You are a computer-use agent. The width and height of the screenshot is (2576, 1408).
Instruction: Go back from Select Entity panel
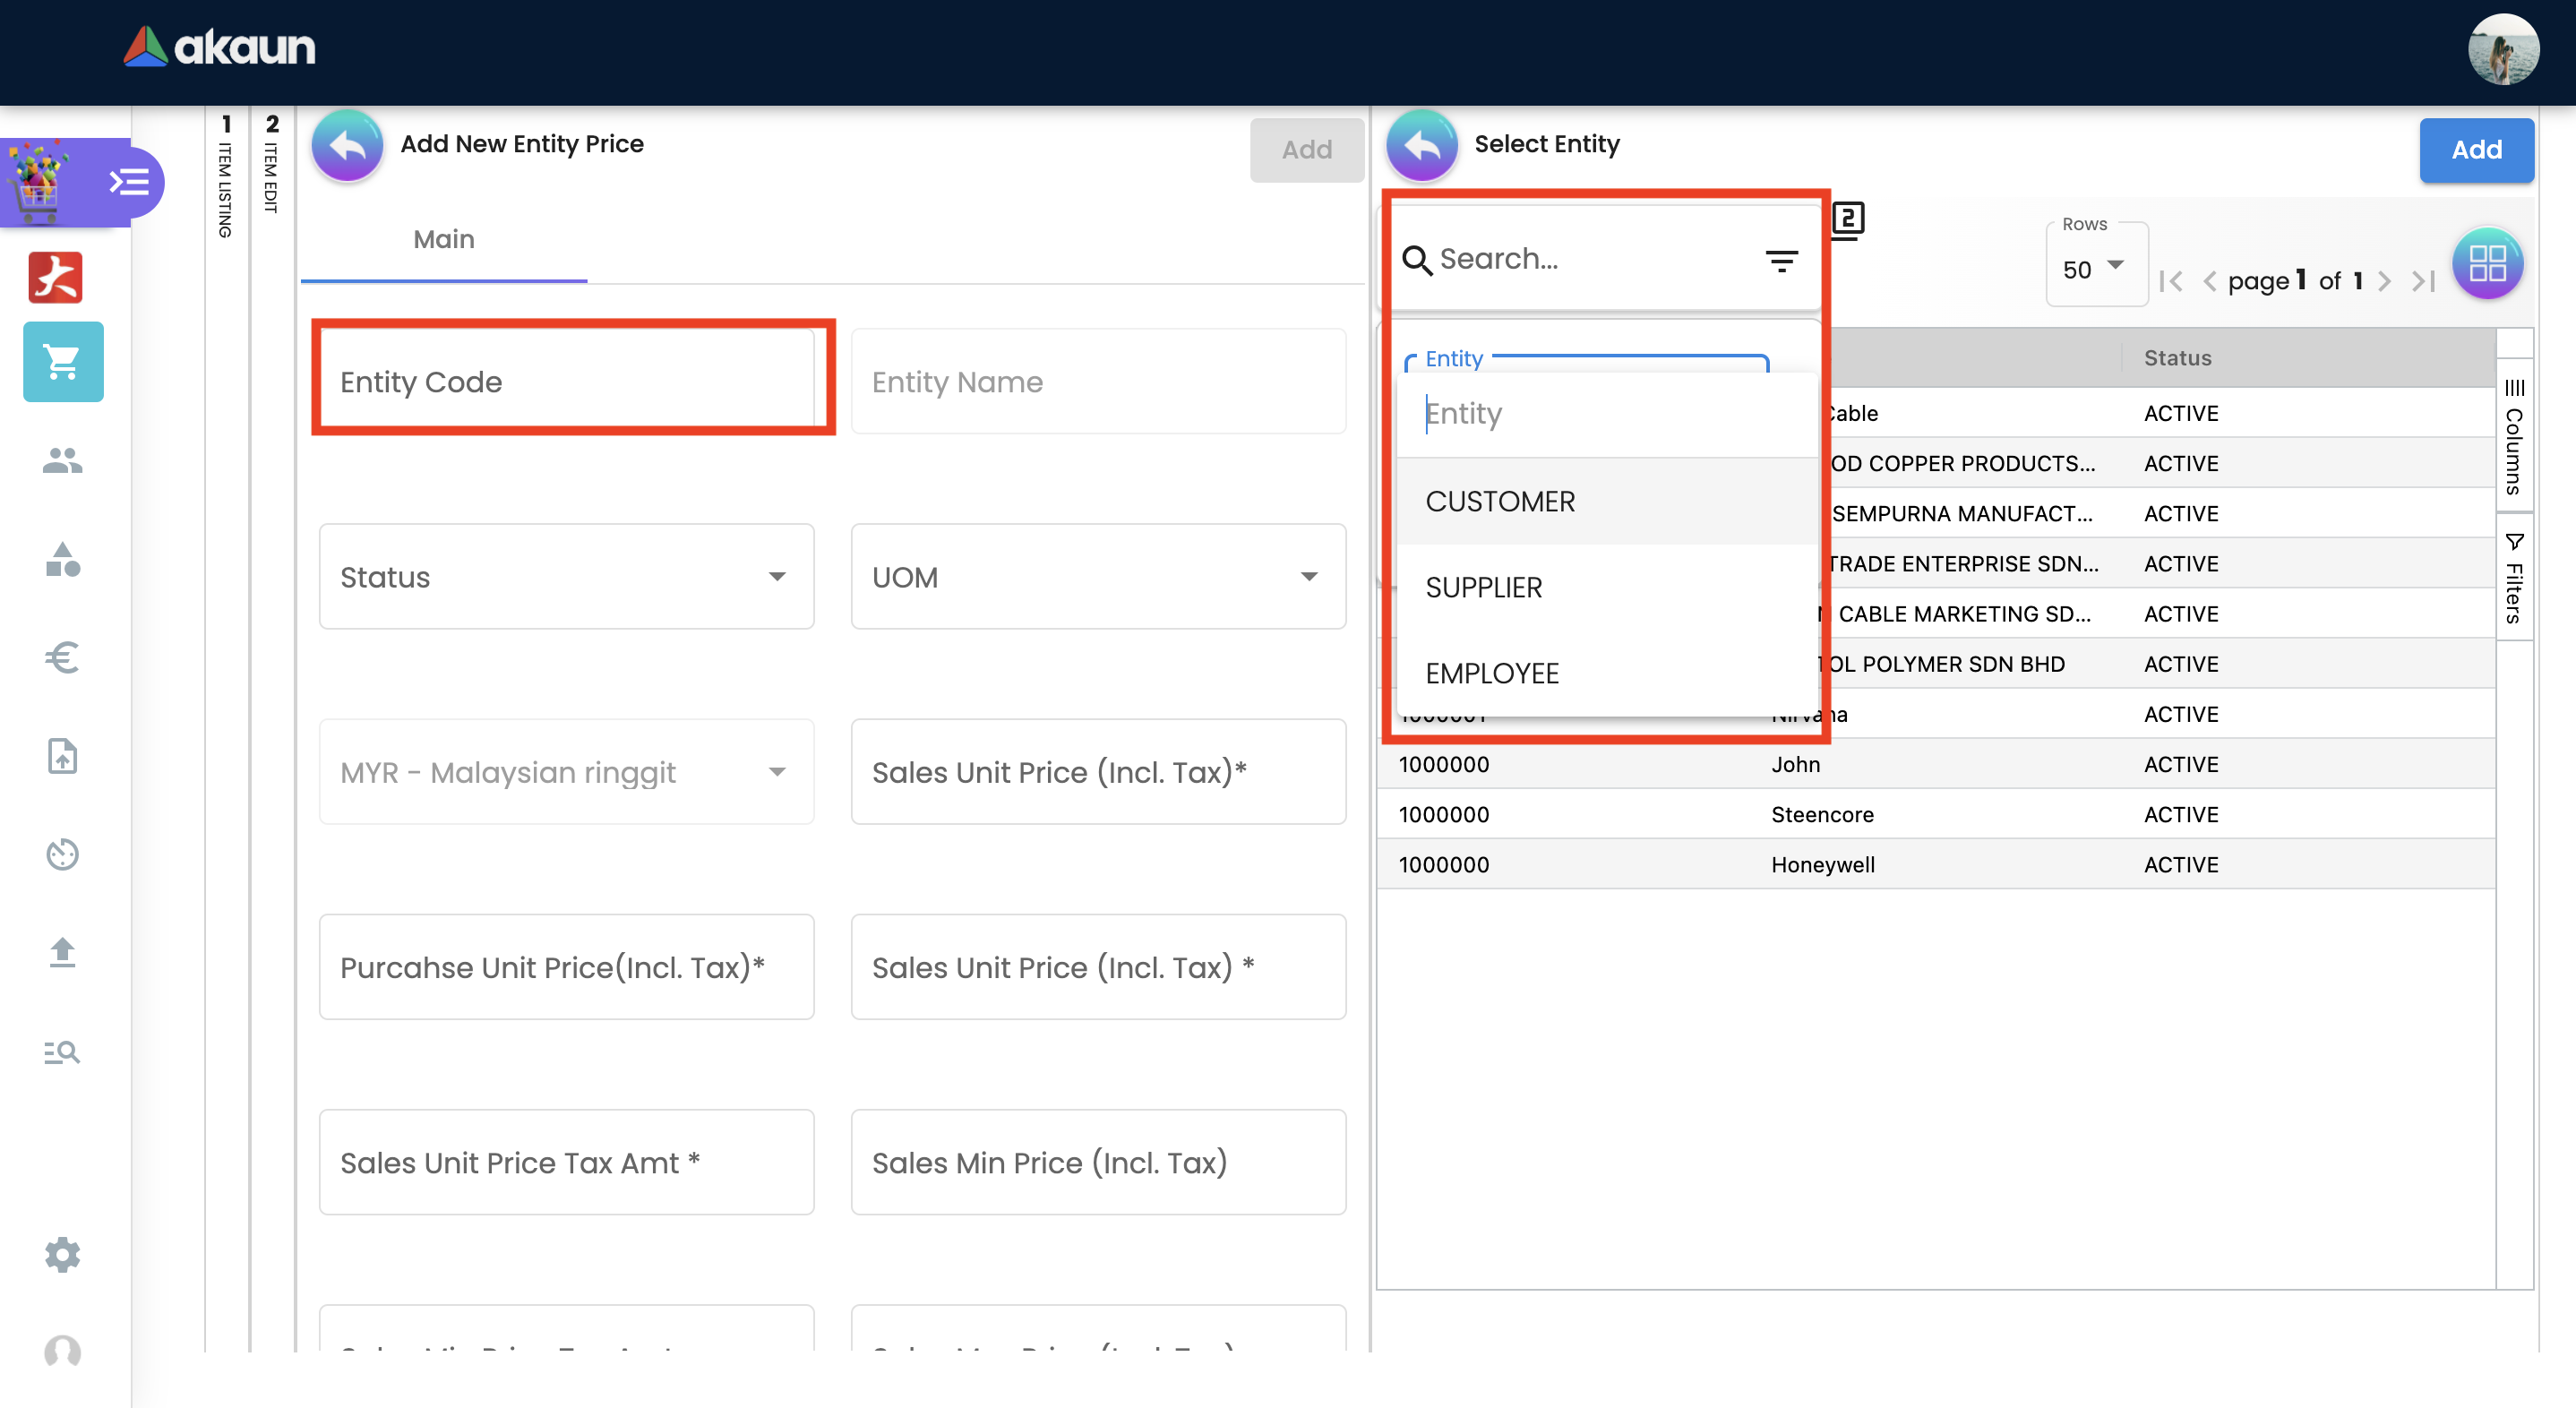(1421, 146)
